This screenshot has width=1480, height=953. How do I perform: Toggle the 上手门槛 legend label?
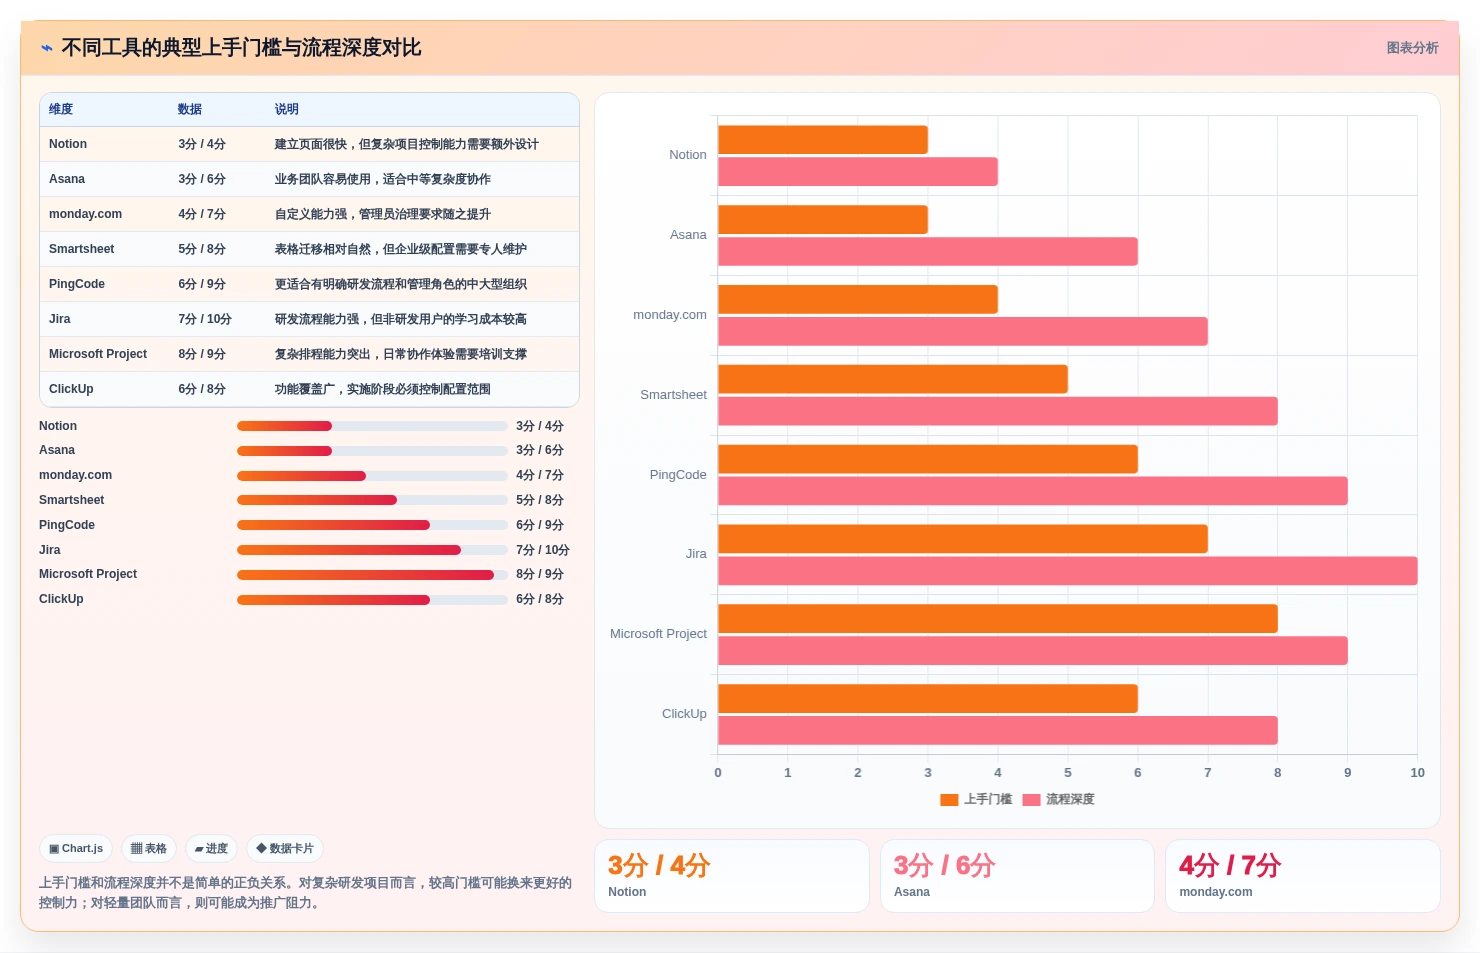pyautogui.click(x=988, y=800)
